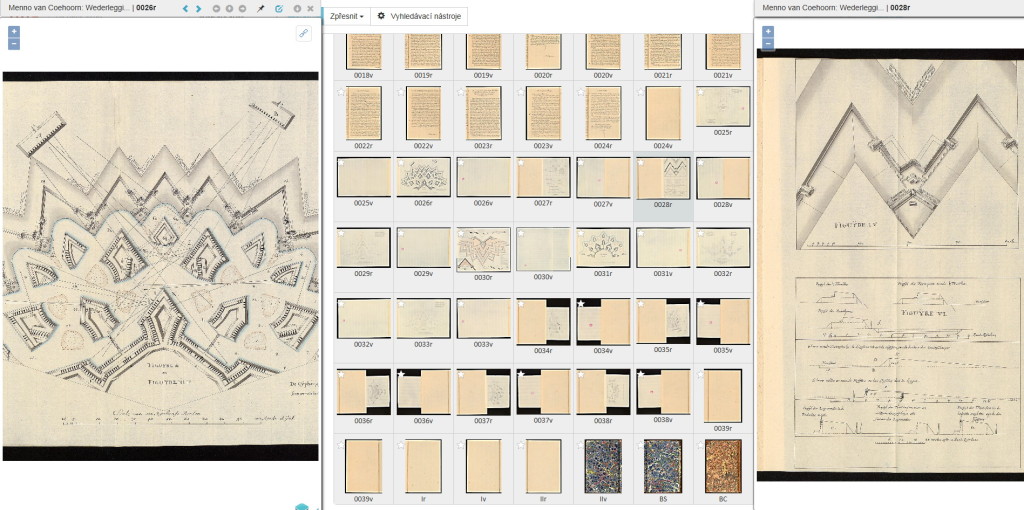Go to previous page in left viewer
The image size is (1024, 510).
pyautogui.click(x=184, y=8)
